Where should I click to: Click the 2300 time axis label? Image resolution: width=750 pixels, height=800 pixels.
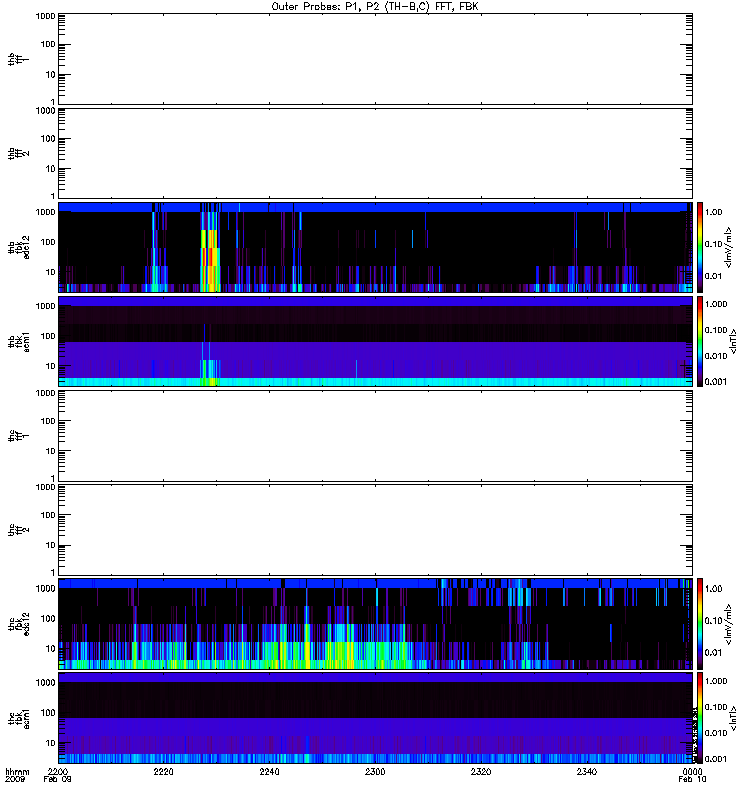click(375, 771)
